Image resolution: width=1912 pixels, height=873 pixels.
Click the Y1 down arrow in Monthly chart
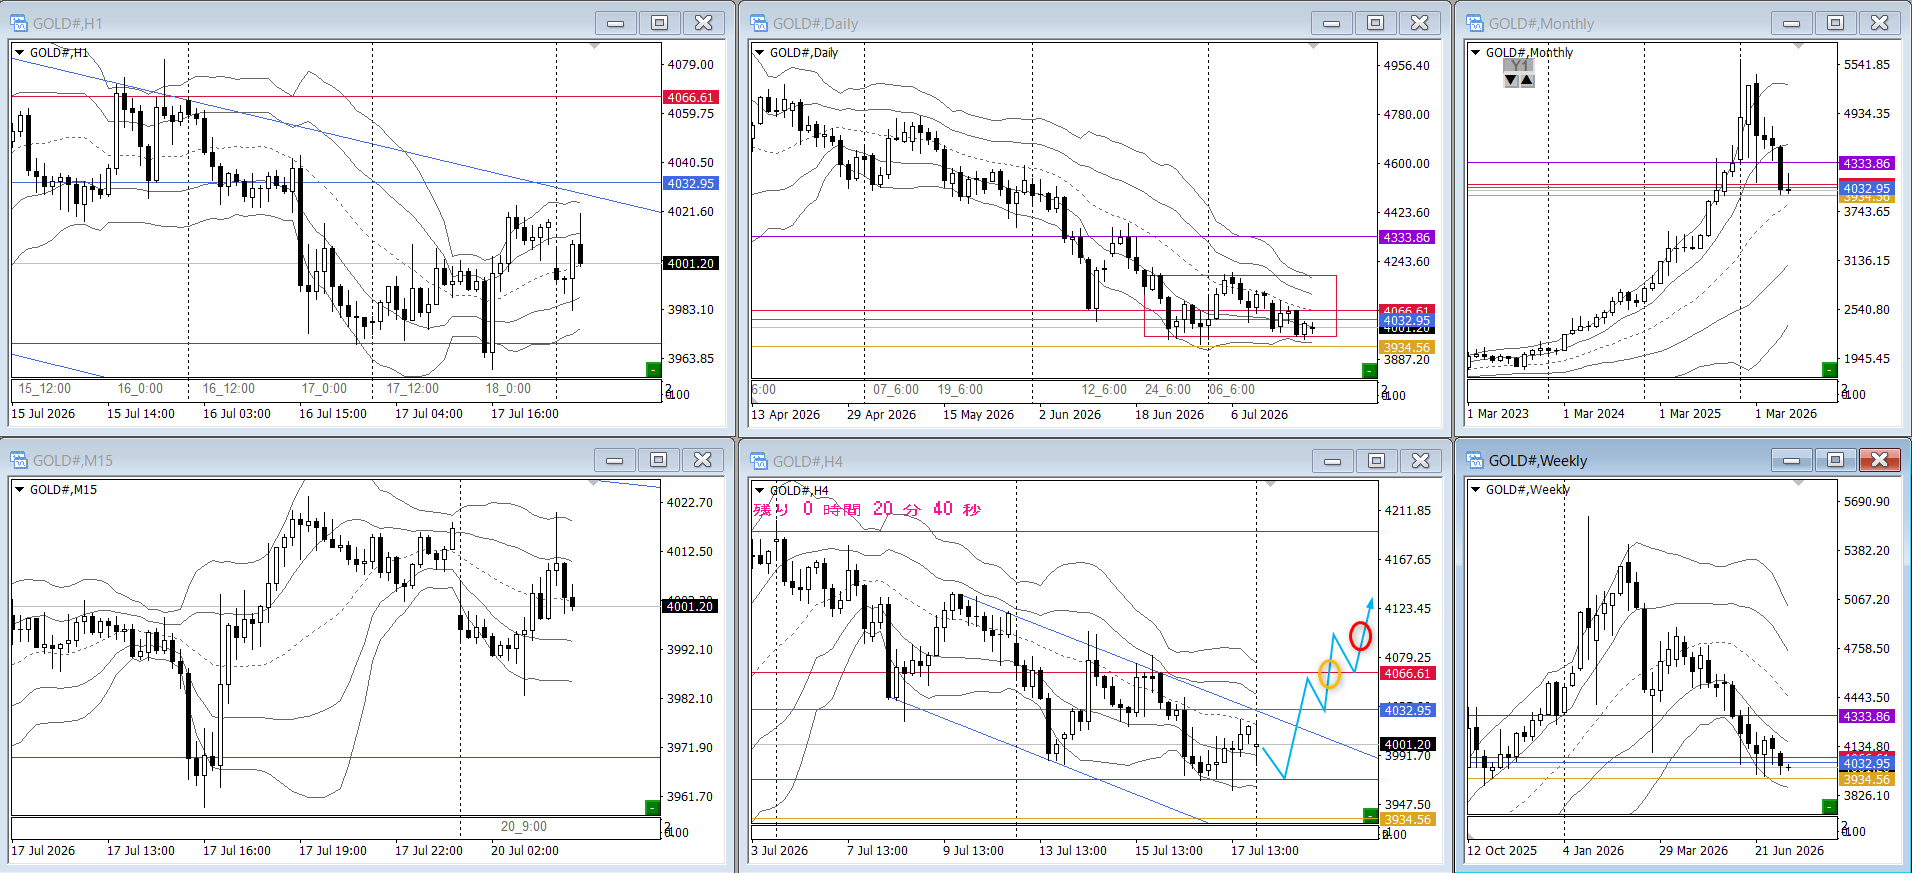click(x=1511, y=80)
